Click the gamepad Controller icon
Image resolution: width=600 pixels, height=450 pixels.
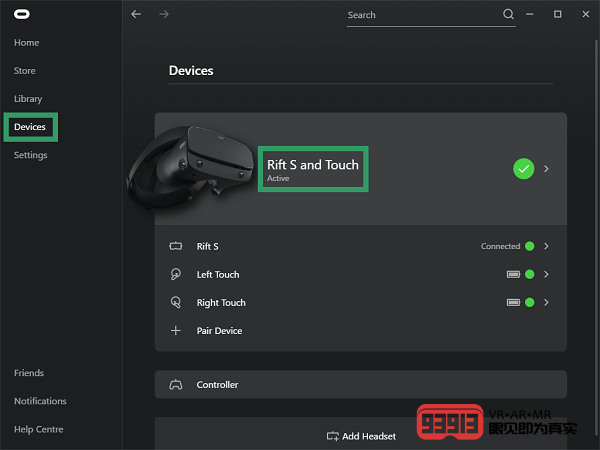[176, 384]
